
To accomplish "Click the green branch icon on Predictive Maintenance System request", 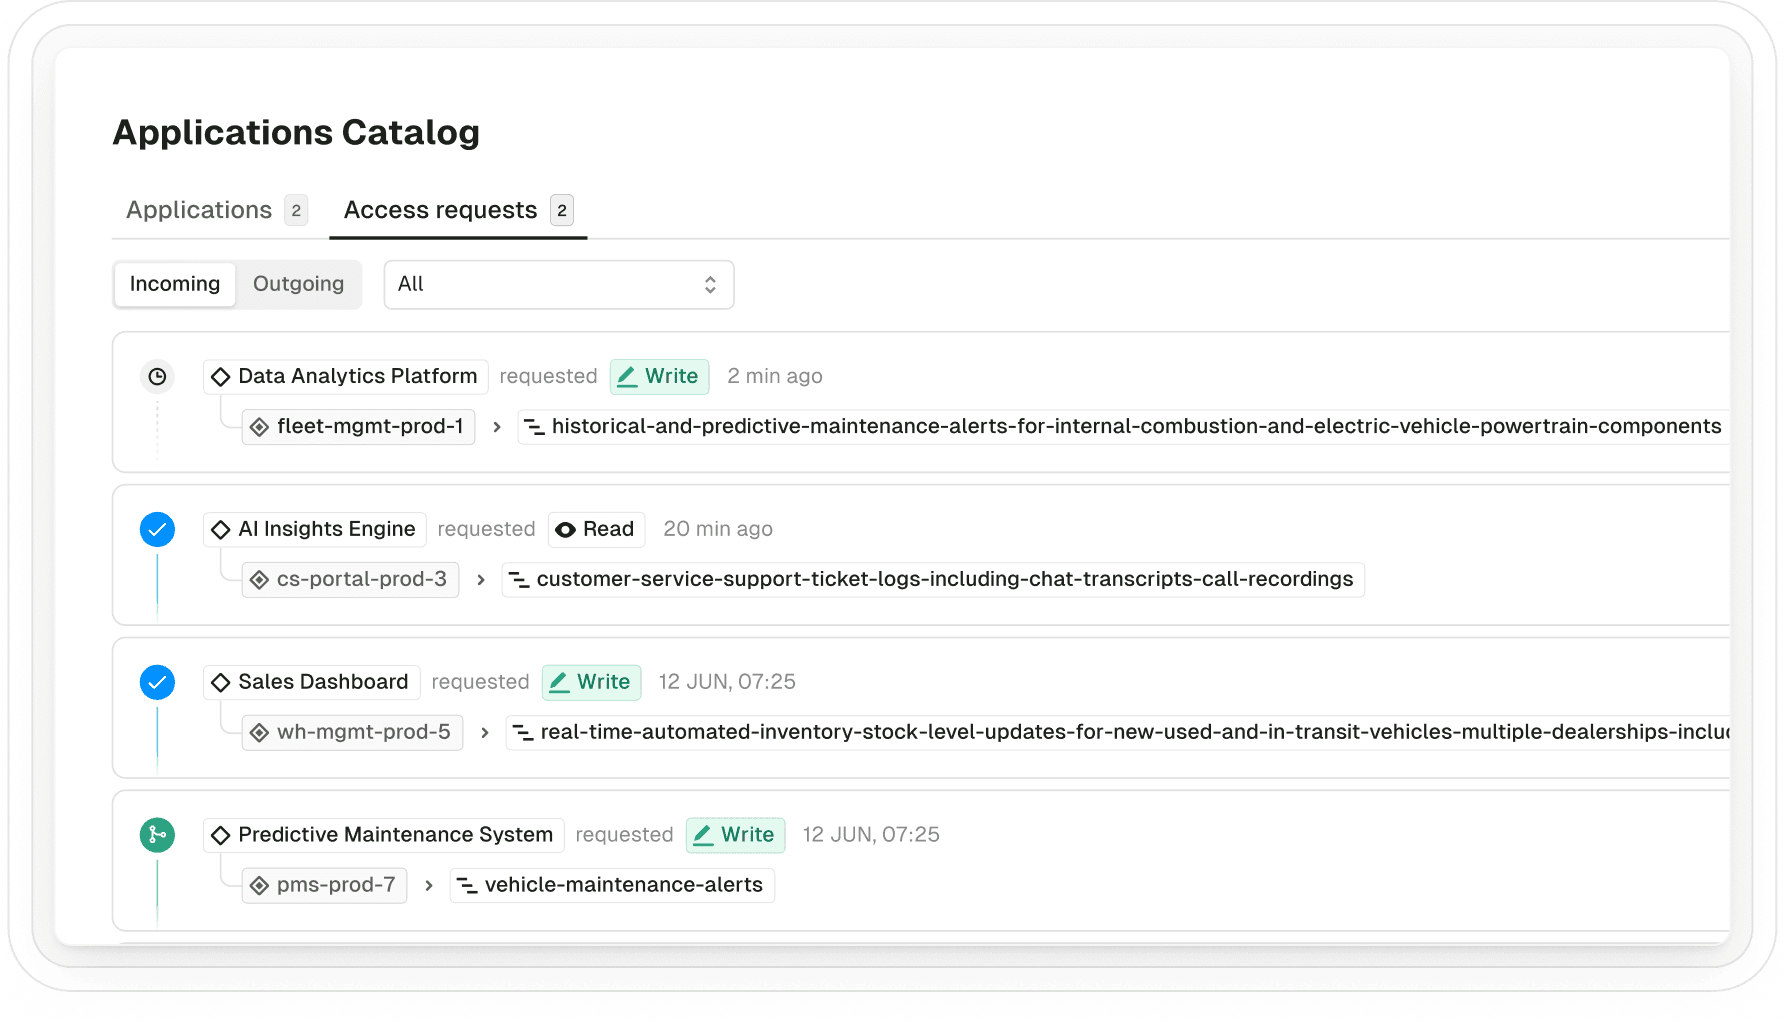I will (x=157, y=834).
